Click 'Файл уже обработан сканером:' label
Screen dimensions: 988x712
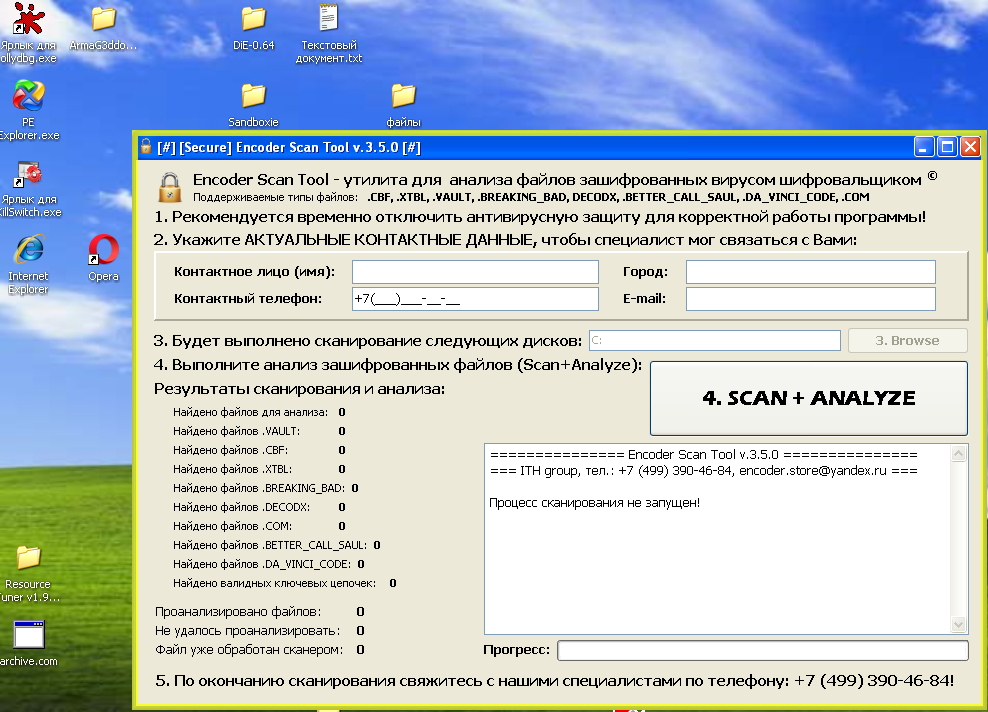[249, 649]
